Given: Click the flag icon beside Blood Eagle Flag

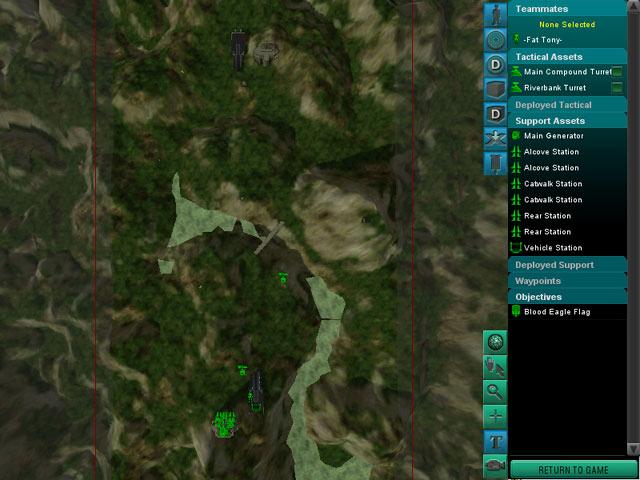Looking at the screenshot, I should click(516, 311).
